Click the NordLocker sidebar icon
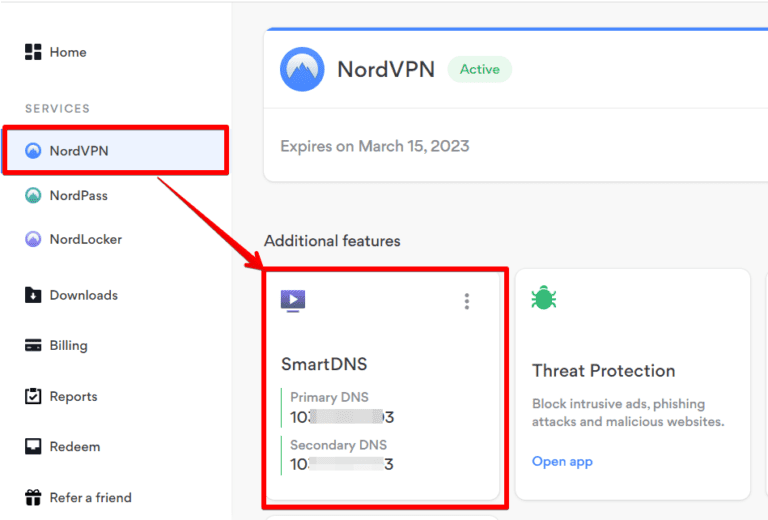The image size is (768, 520). [33, 240]
